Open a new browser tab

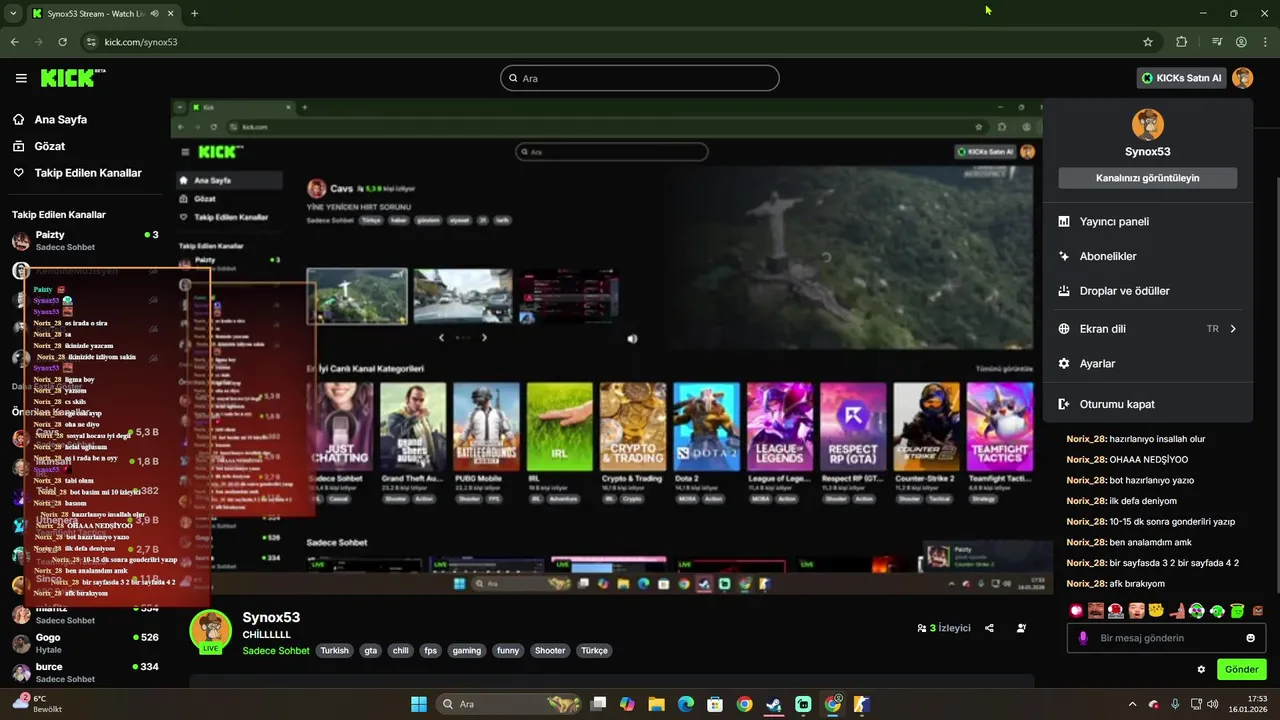pos(194,14)
